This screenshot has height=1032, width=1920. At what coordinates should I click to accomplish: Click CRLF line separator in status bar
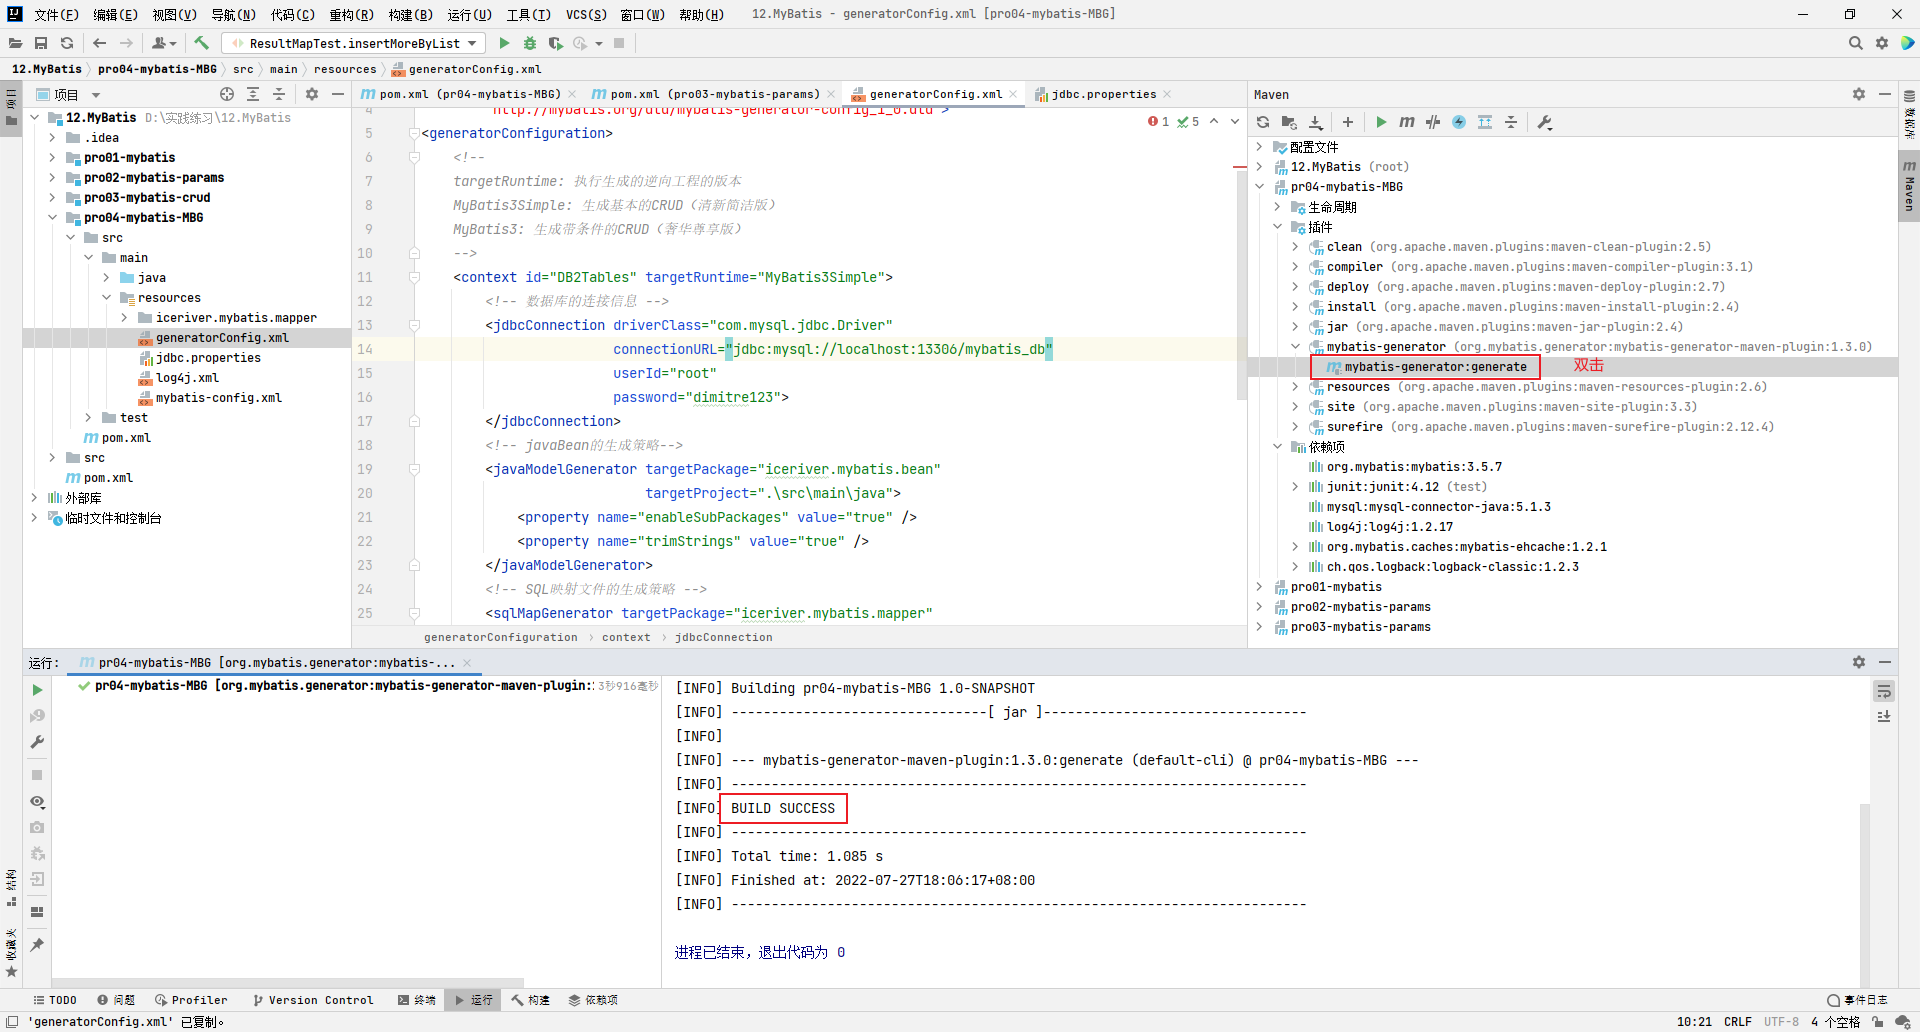[x=1738, y=1022]
